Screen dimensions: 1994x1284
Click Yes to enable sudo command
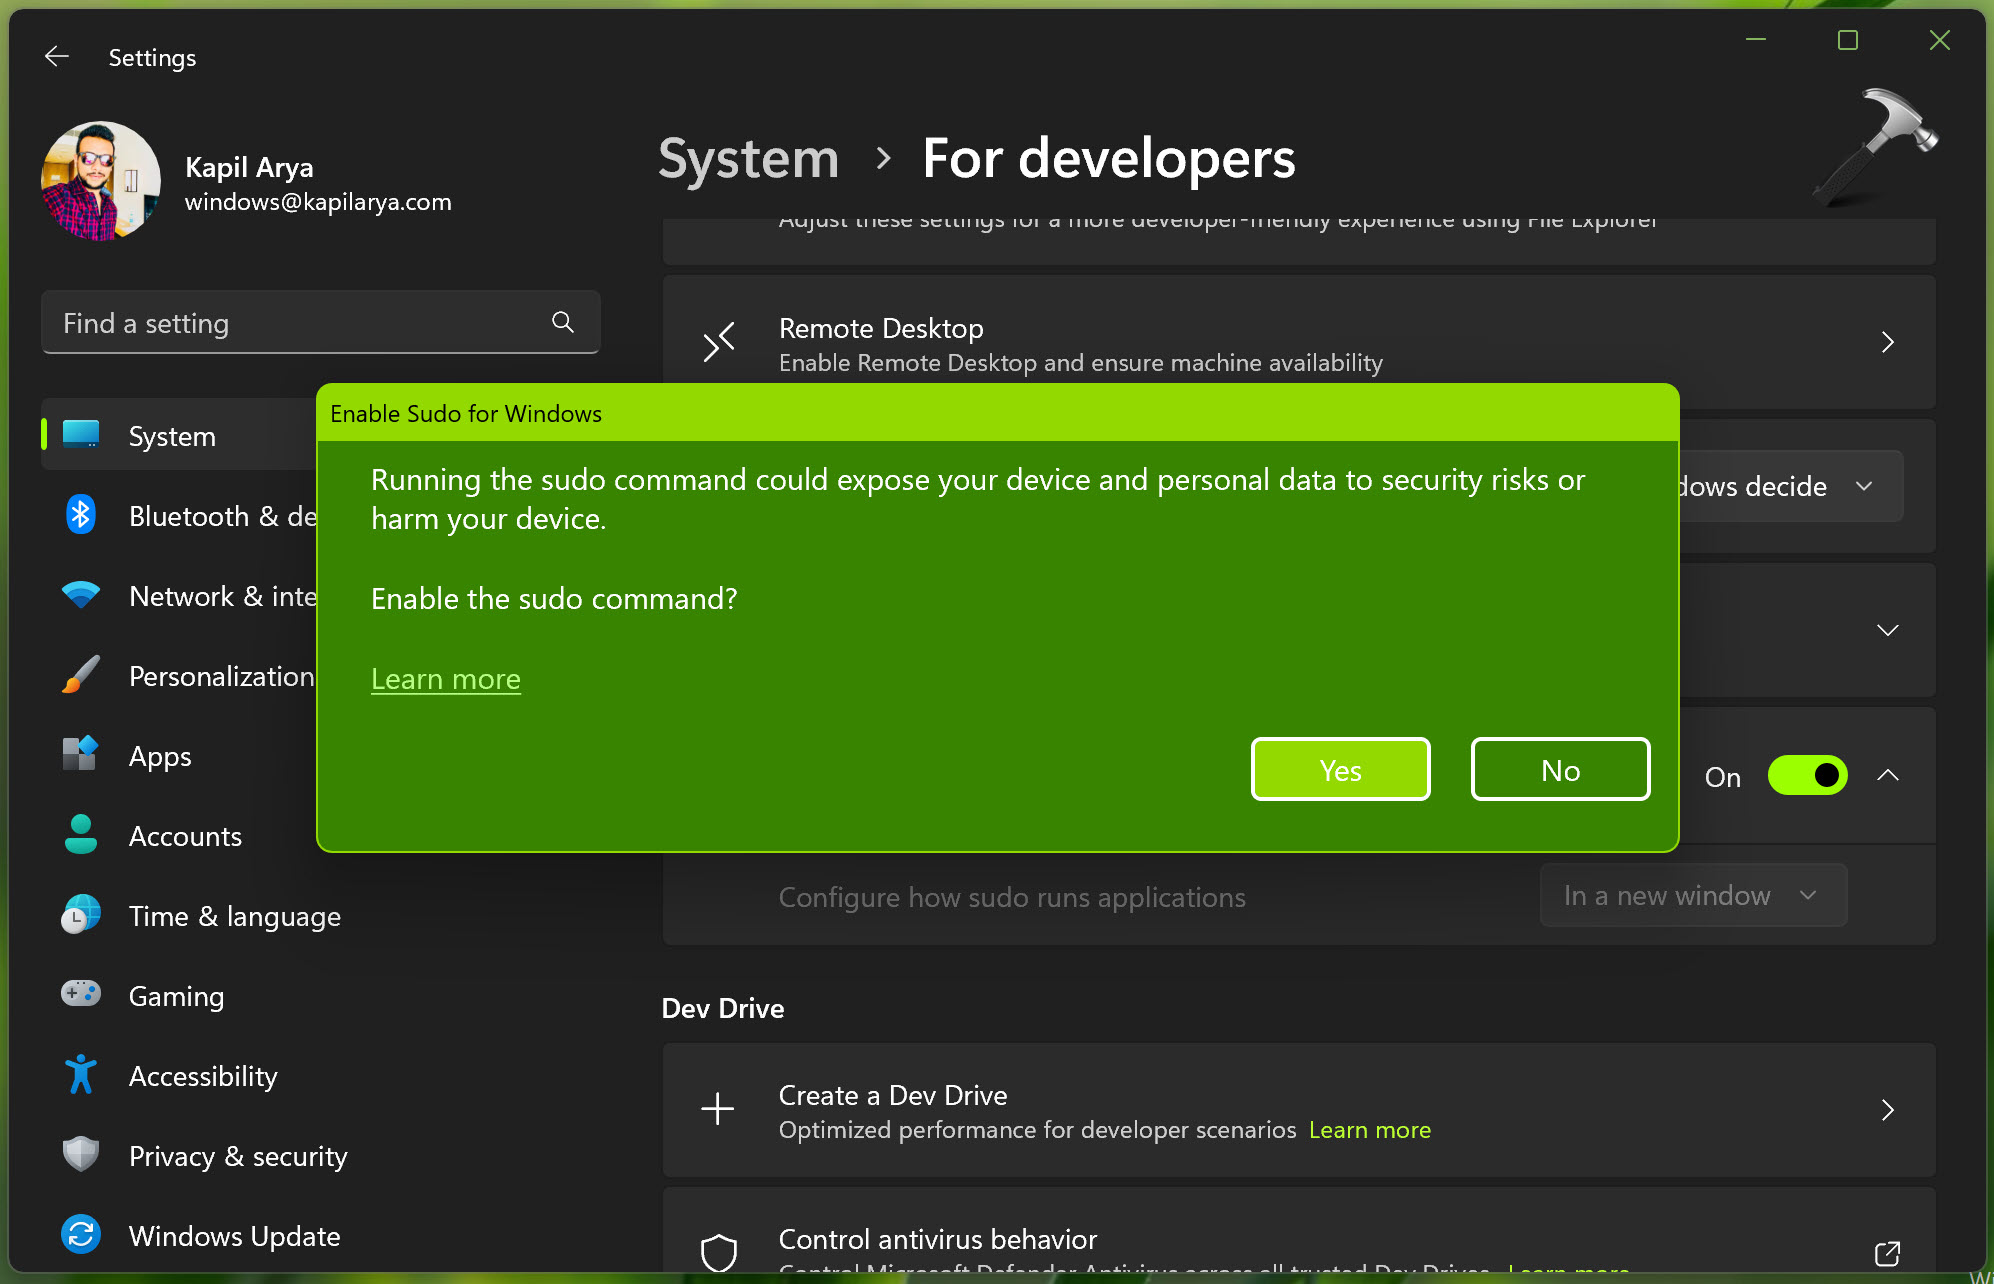1340,768
